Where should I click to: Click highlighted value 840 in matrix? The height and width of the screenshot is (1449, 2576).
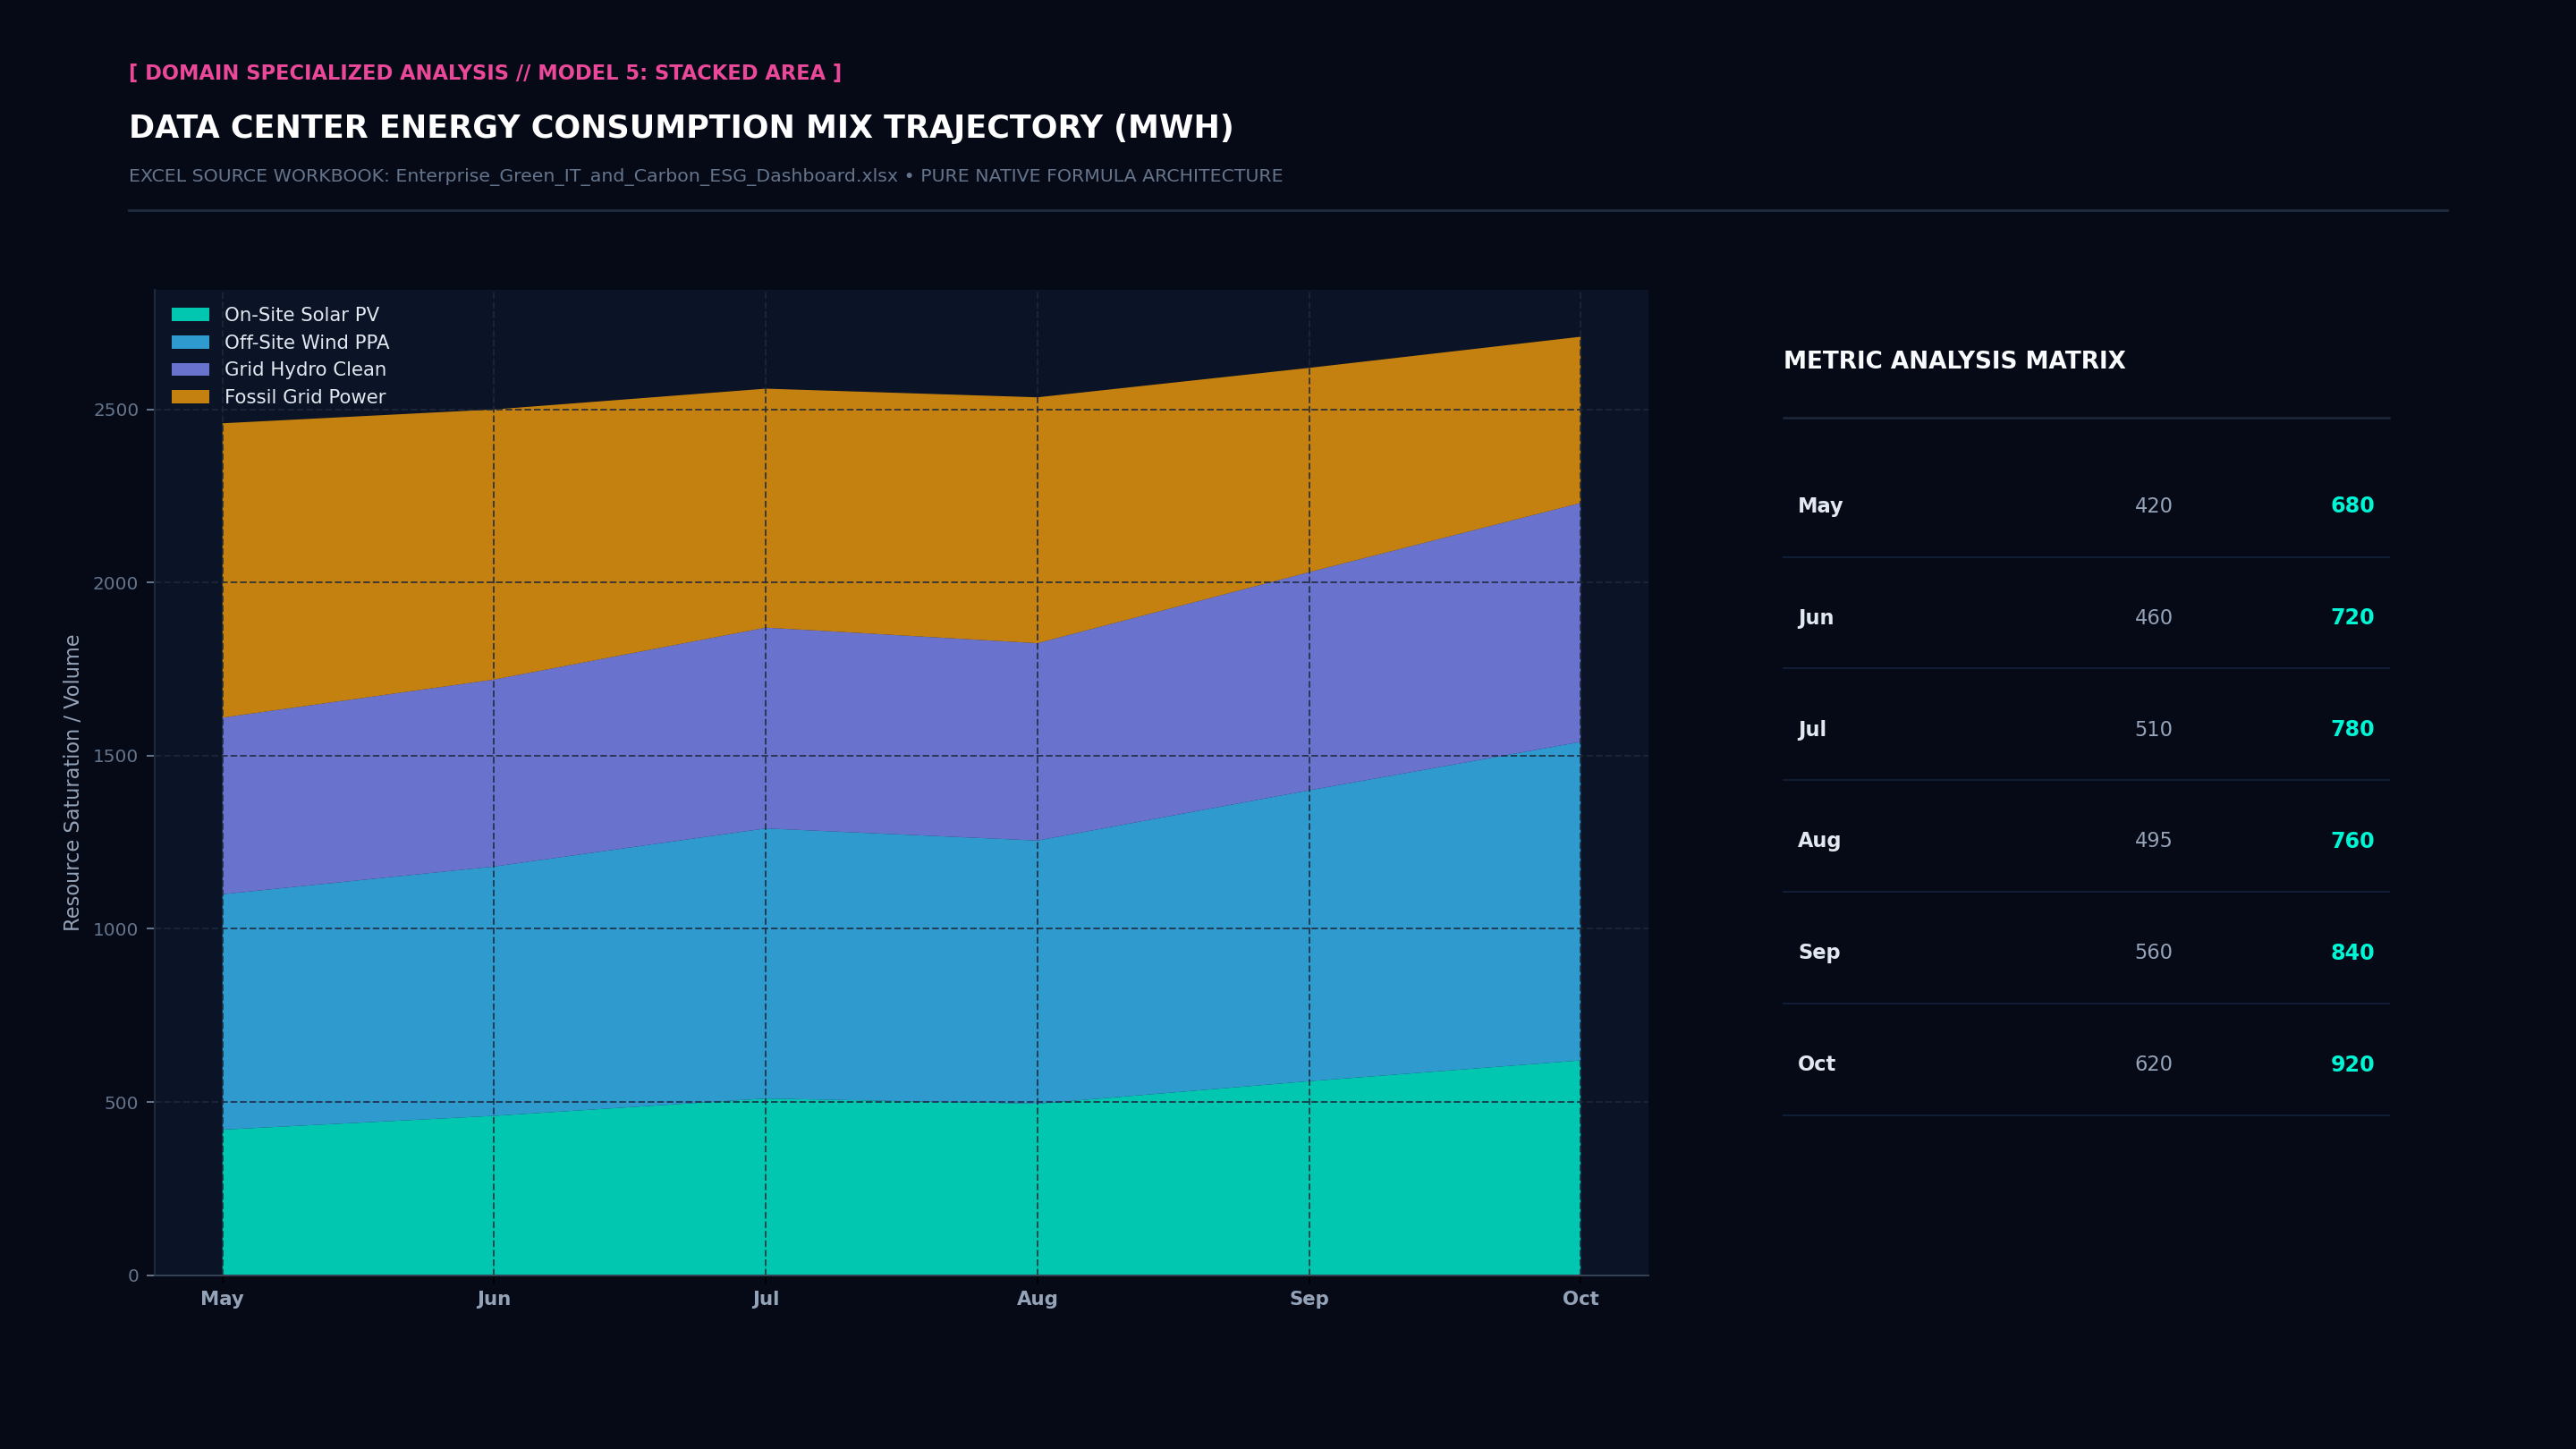click(x=2352, y=953)
